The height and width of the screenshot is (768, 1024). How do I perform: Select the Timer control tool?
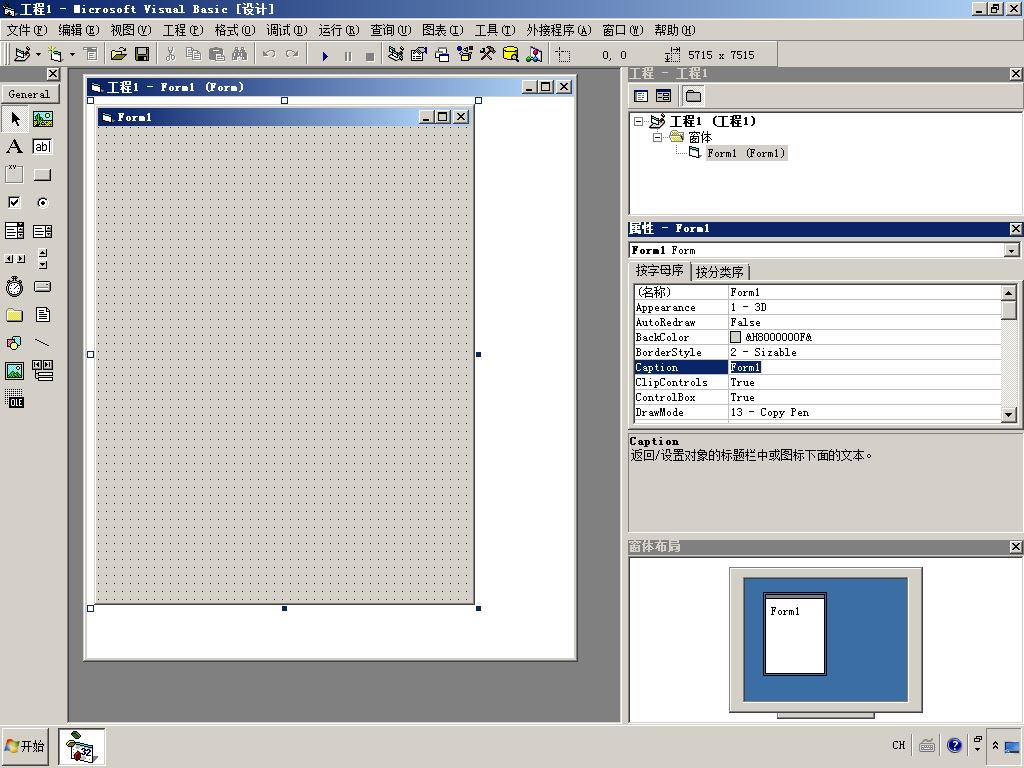(14, 287)
